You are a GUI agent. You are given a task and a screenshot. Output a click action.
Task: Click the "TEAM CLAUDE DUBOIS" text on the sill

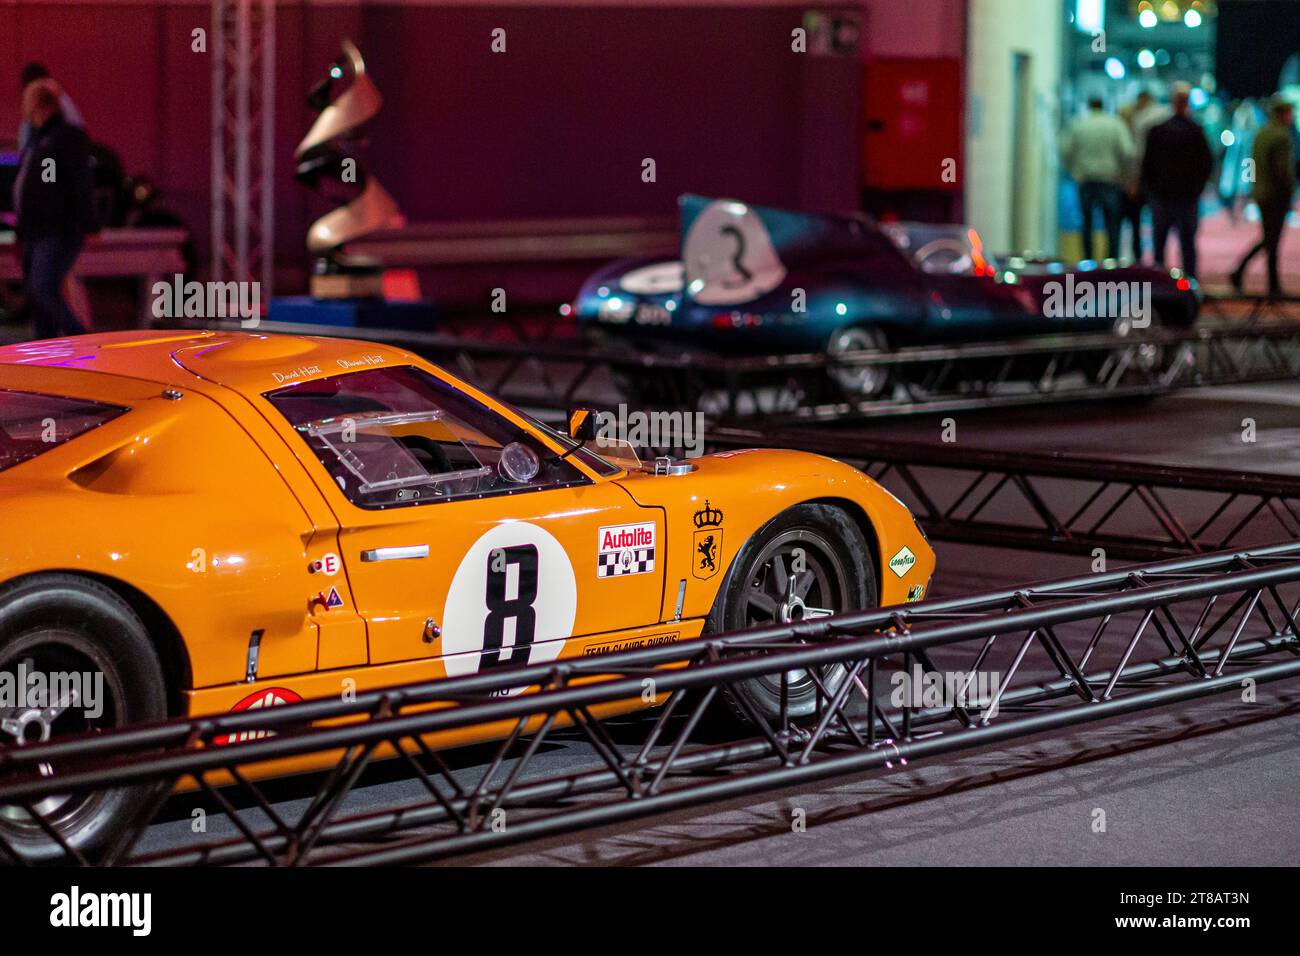click(631, 644)
